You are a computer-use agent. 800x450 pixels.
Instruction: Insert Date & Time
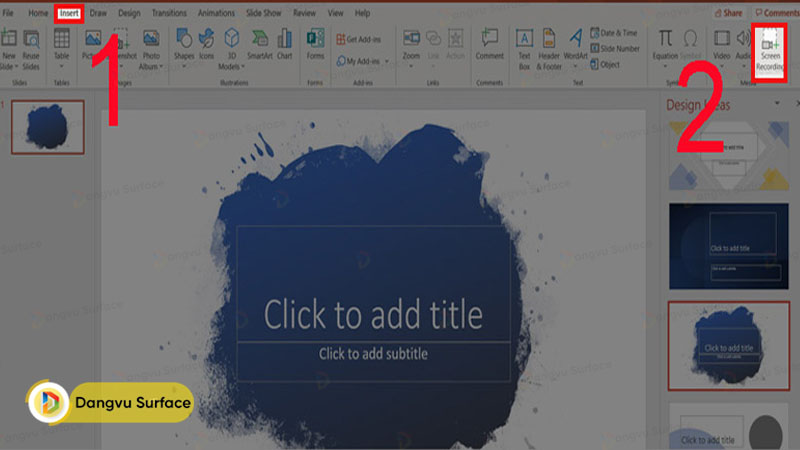[x=614, y=33]
